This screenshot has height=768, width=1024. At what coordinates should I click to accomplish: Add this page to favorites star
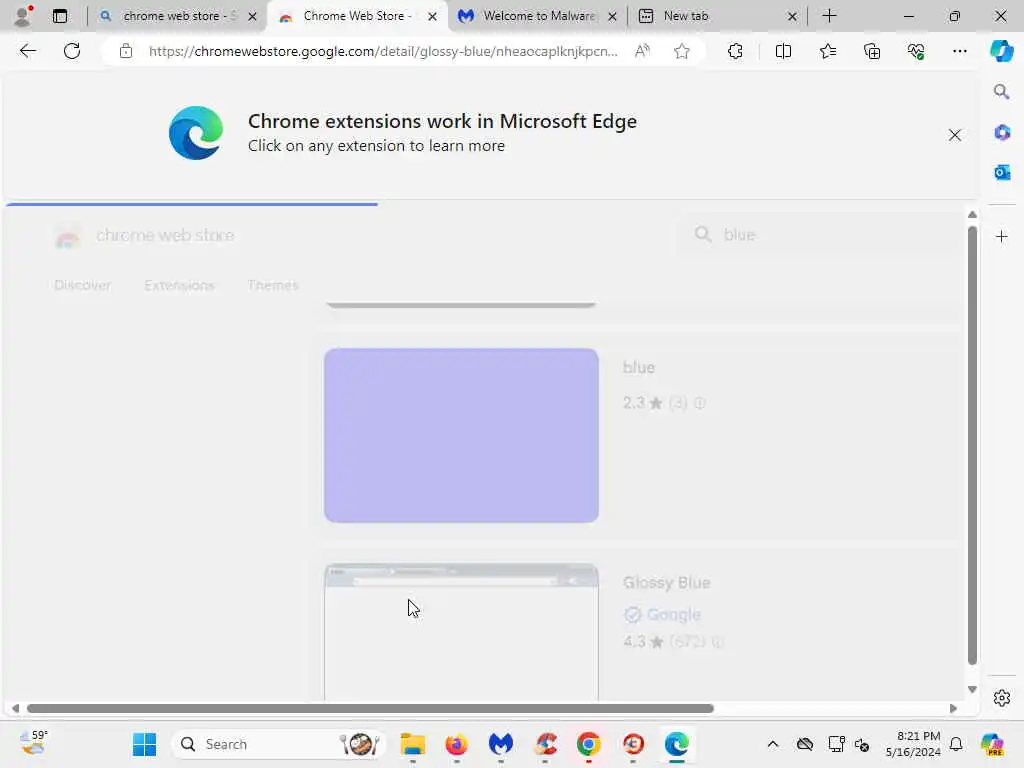click(682, 51)
